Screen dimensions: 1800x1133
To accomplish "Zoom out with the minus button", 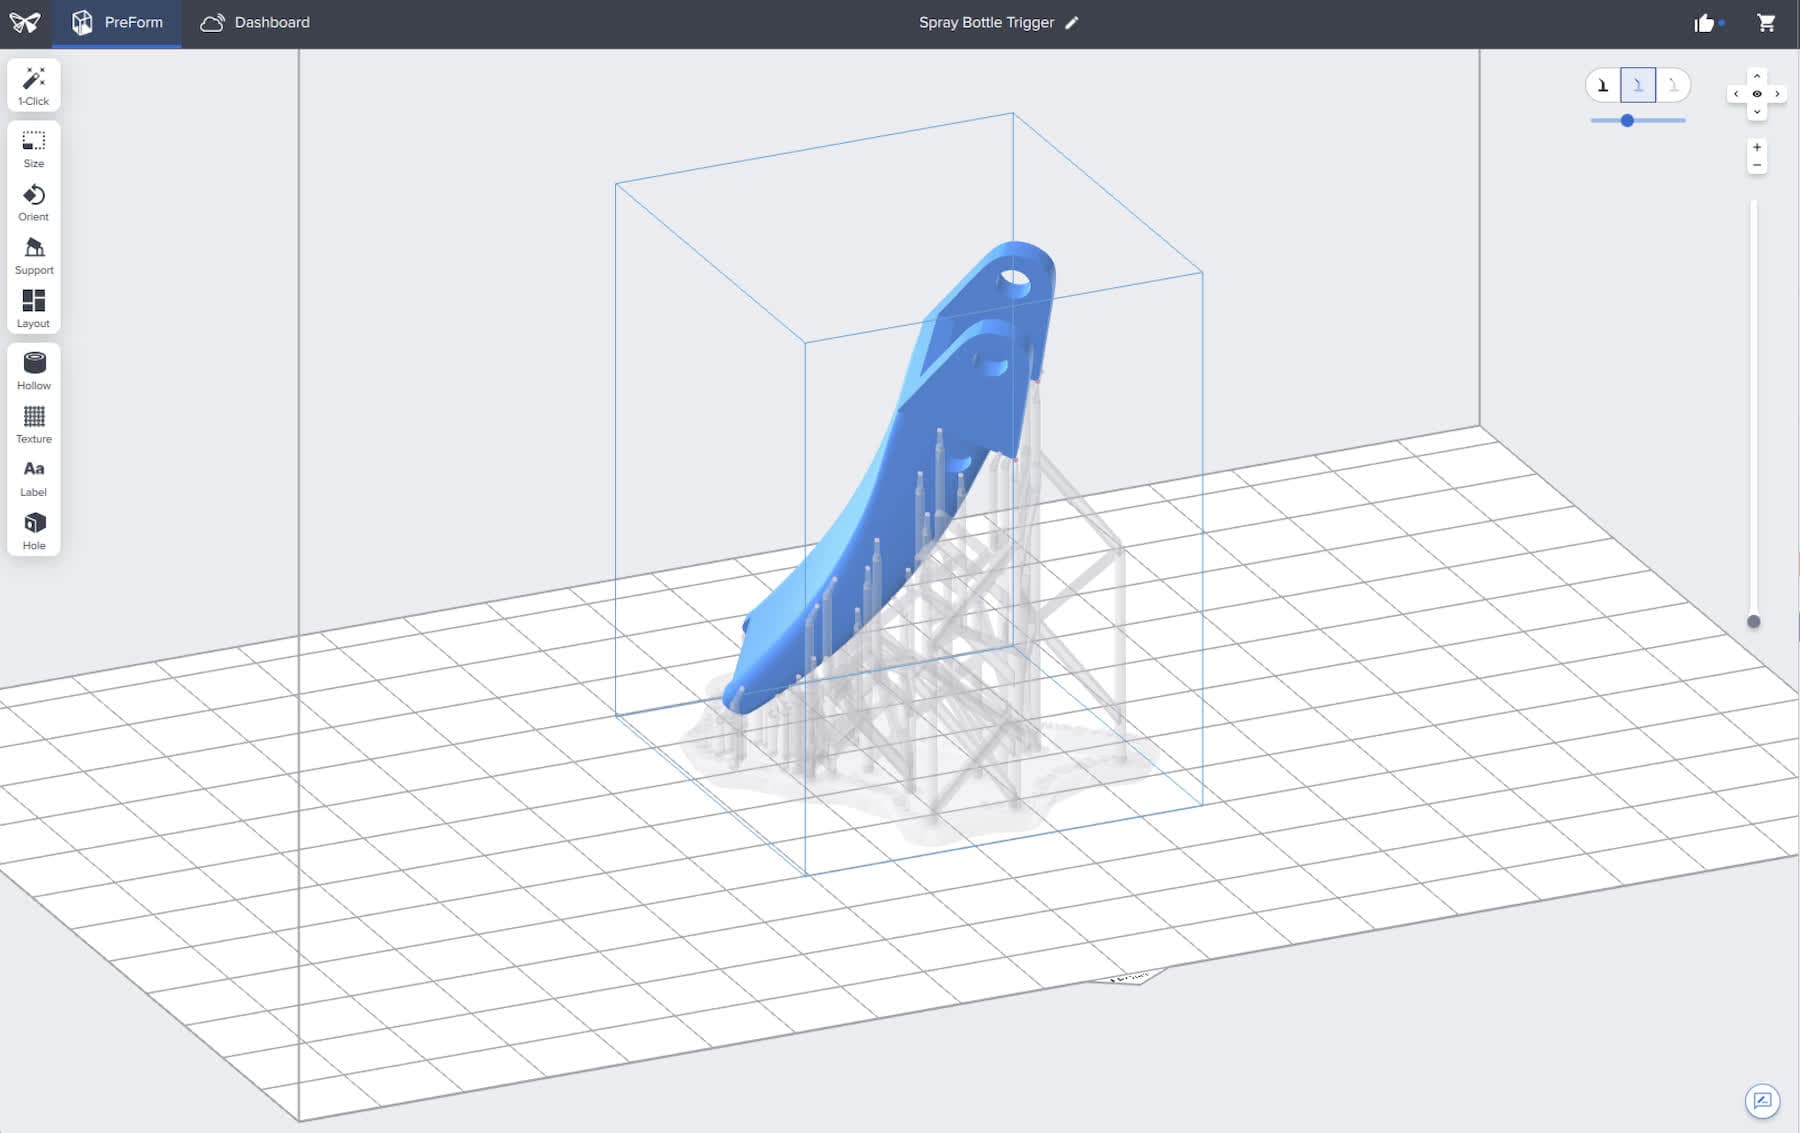I will (x=1757, y=165).
